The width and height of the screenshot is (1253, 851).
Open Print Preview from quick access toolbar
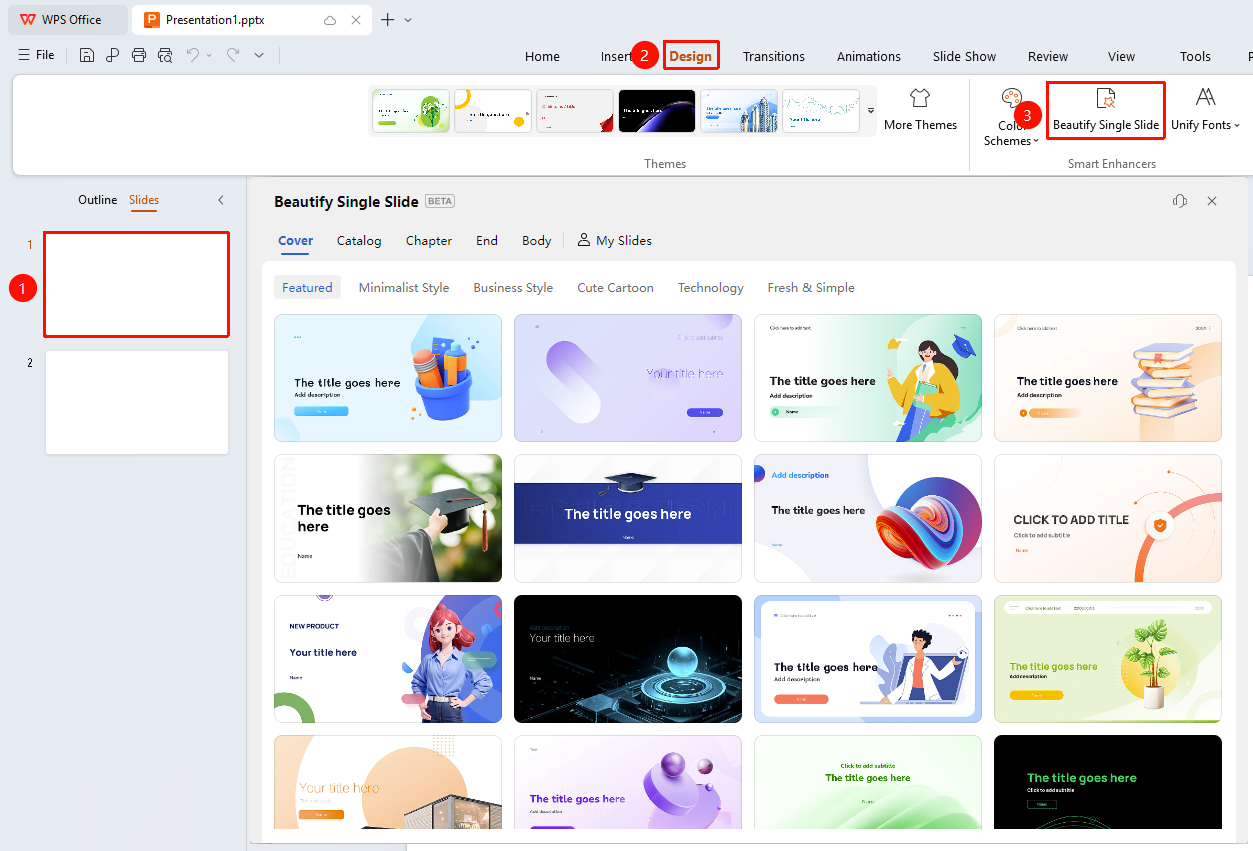pos(165,55)
